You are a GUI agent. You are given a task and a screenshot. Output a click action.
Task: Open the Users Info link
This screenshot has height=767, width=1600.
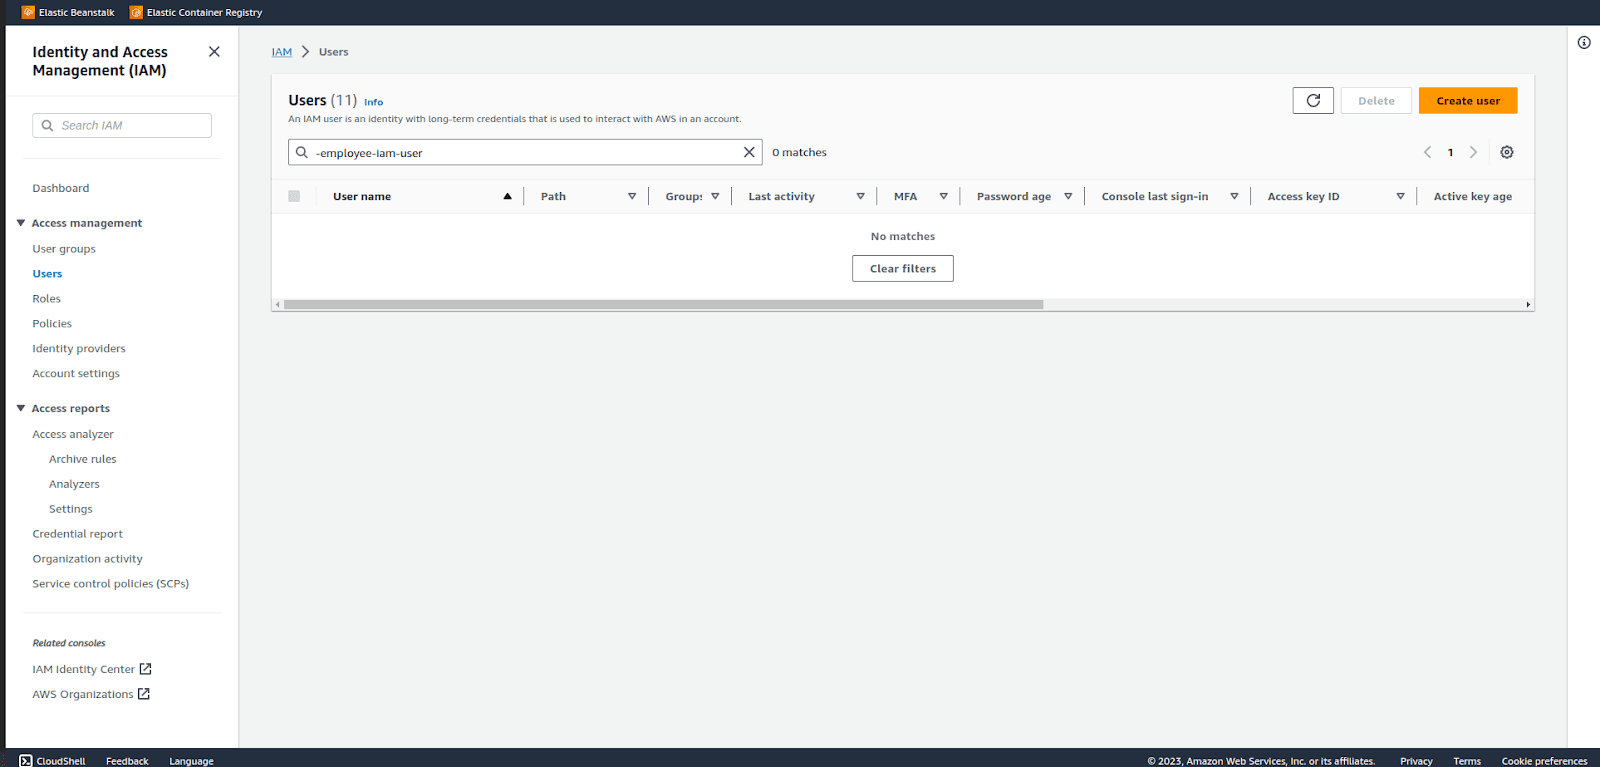pos(374,102)
